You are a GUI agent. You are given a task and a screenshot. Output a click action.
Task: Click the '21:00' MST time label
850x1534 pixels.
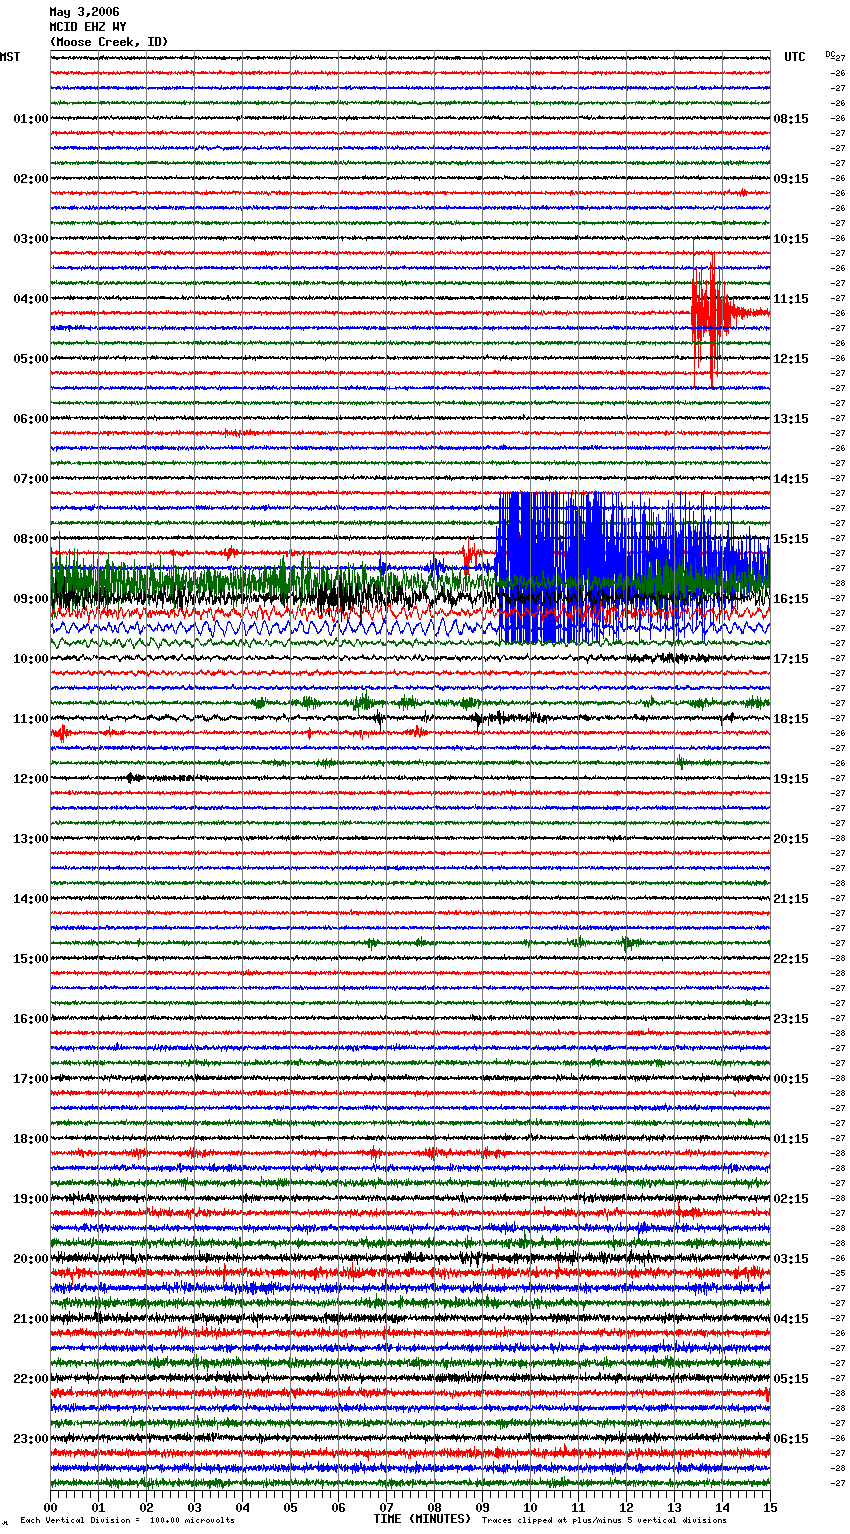click(x=31, y=1319)
